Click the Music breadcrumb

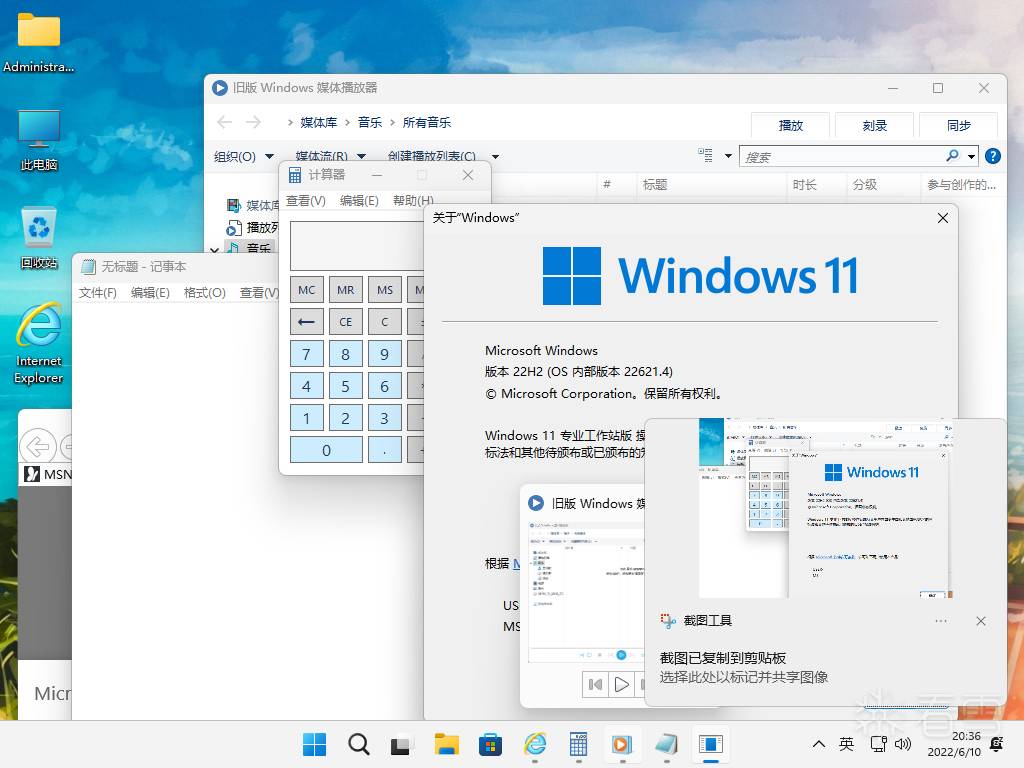tap(370, 122)
